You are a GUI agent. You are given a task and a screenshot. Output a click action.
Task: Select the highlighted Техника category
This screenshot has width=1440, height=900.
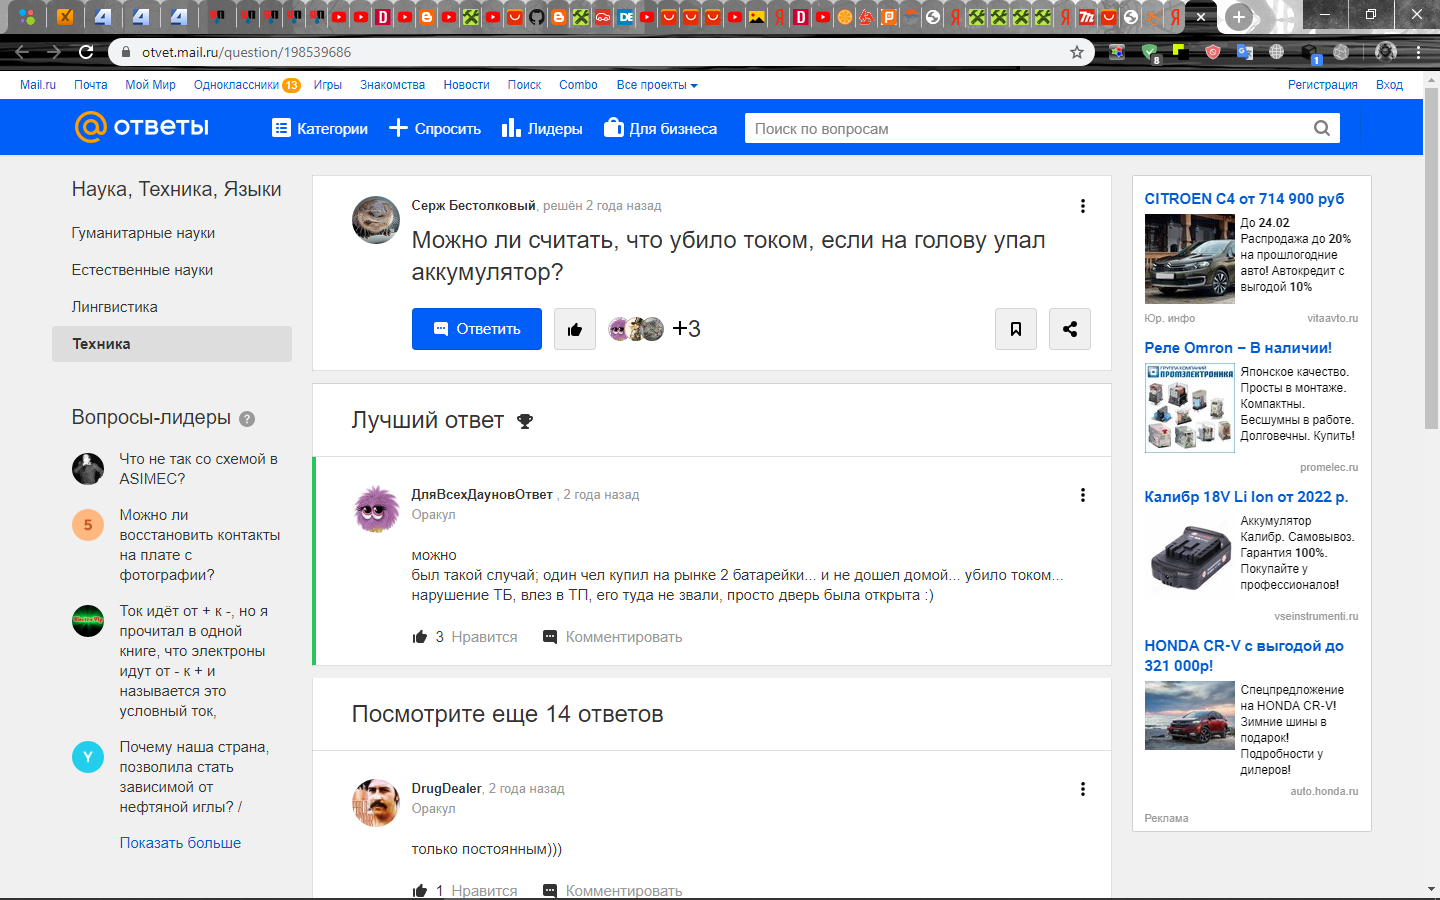coord(172,344)
